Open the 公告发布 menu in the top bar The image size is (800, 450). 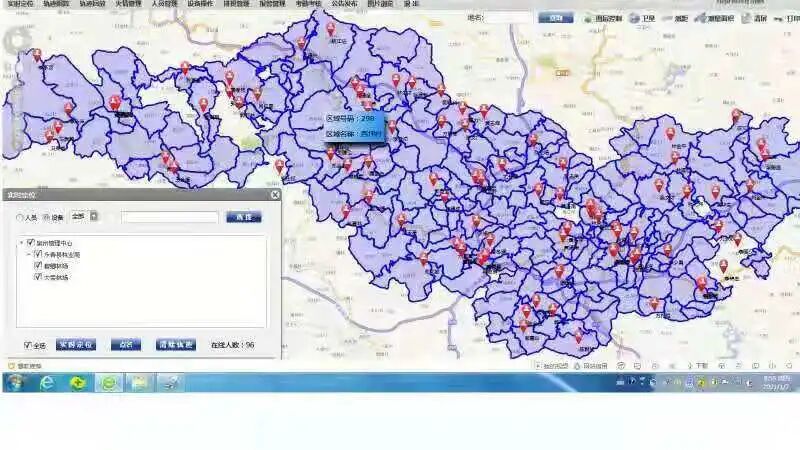[344, 4]
